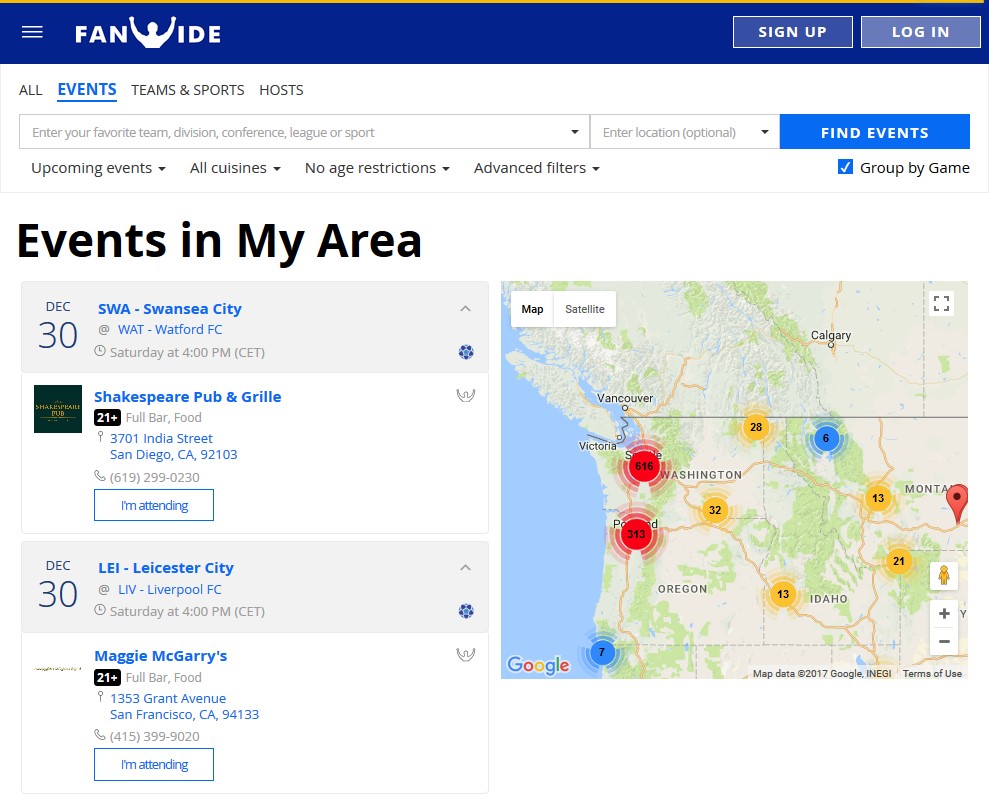Screen dimensions: 989x798
Task: Switch map to Satellite view
Action: [585, 309]
